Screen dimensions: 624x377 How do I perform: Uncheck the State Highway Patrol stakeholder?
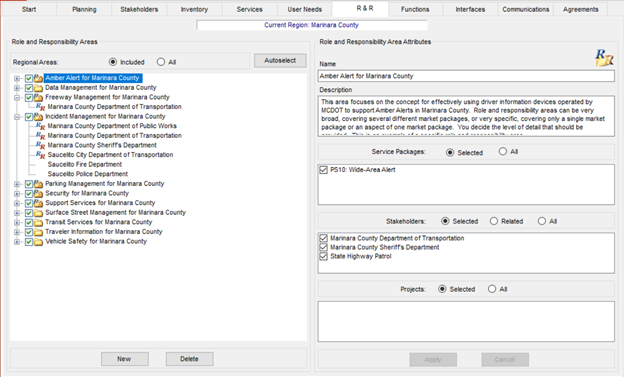click(x=324, y=256)
